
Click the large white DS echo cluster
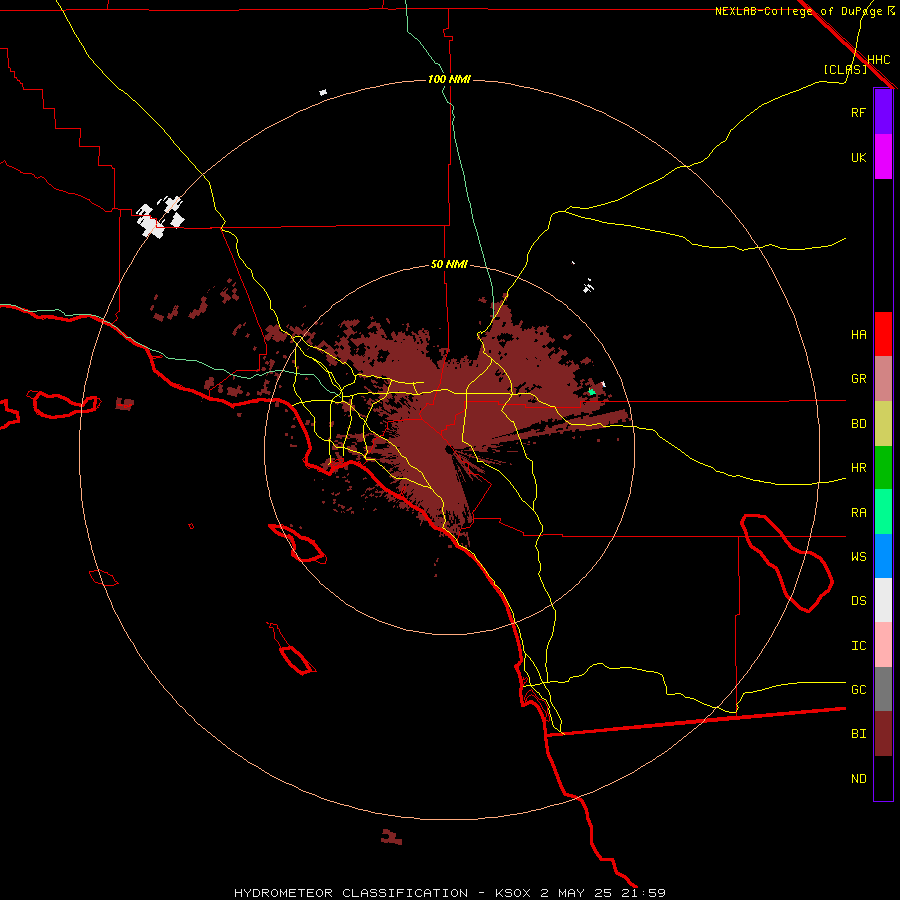[x=160, y=217]
